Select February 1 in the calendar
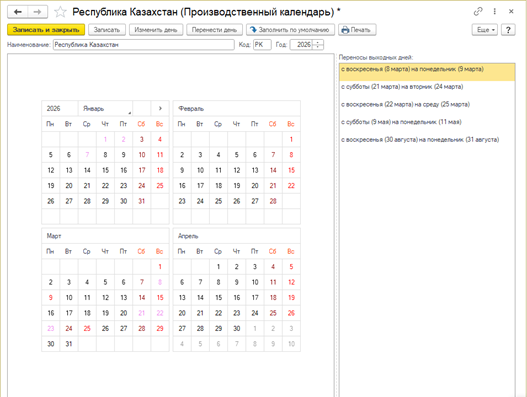This screenshot has height=397, width=527. [291, 140]
